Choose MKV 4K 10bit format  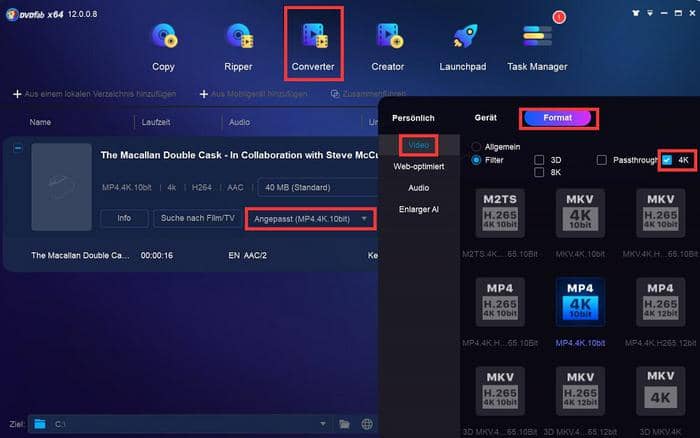[x=580, y=213]
